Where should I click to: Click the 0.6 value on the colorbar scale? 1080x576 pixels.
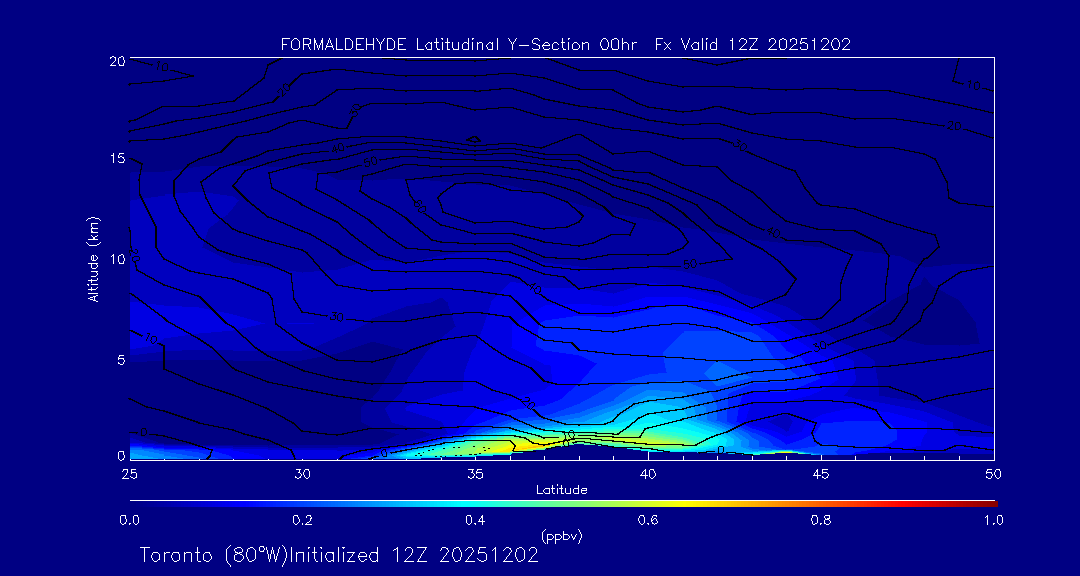coord(648,520)
